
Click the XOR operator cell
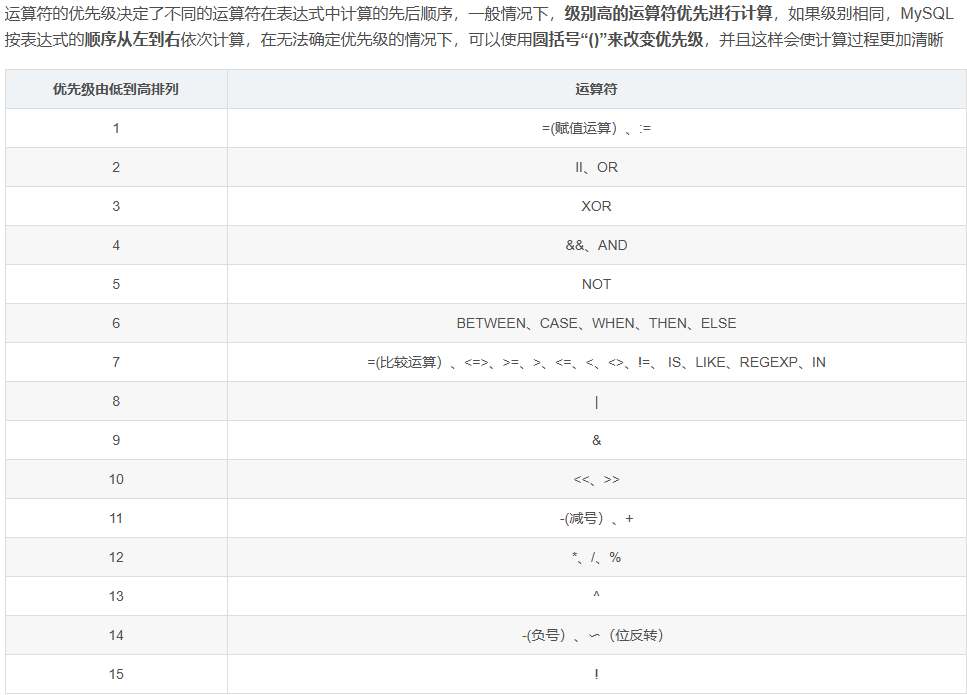point(596,206)
